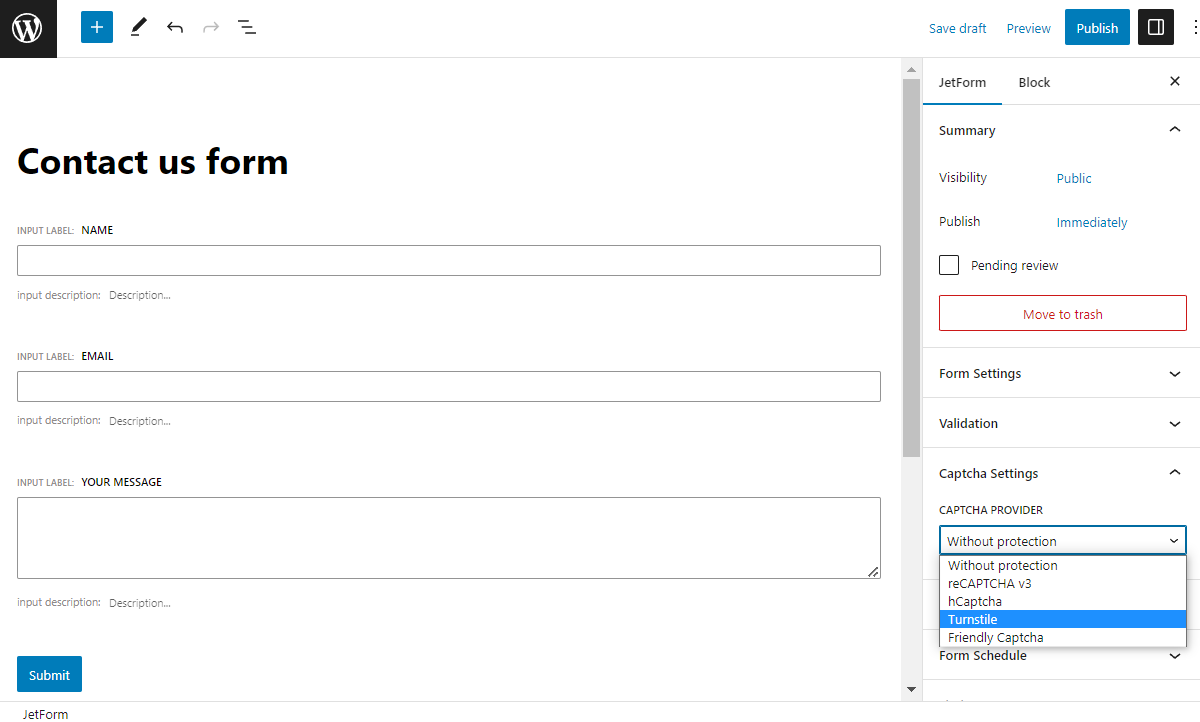Click inside the NAME input field
1200x722 pixels.
(448, 260)
